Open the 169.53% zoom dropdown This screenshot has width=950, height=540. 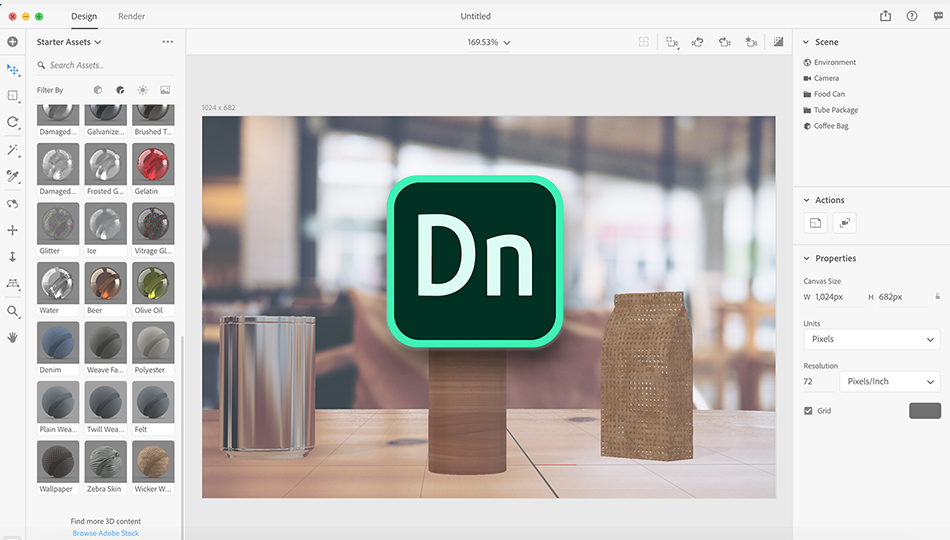[488, 42]
